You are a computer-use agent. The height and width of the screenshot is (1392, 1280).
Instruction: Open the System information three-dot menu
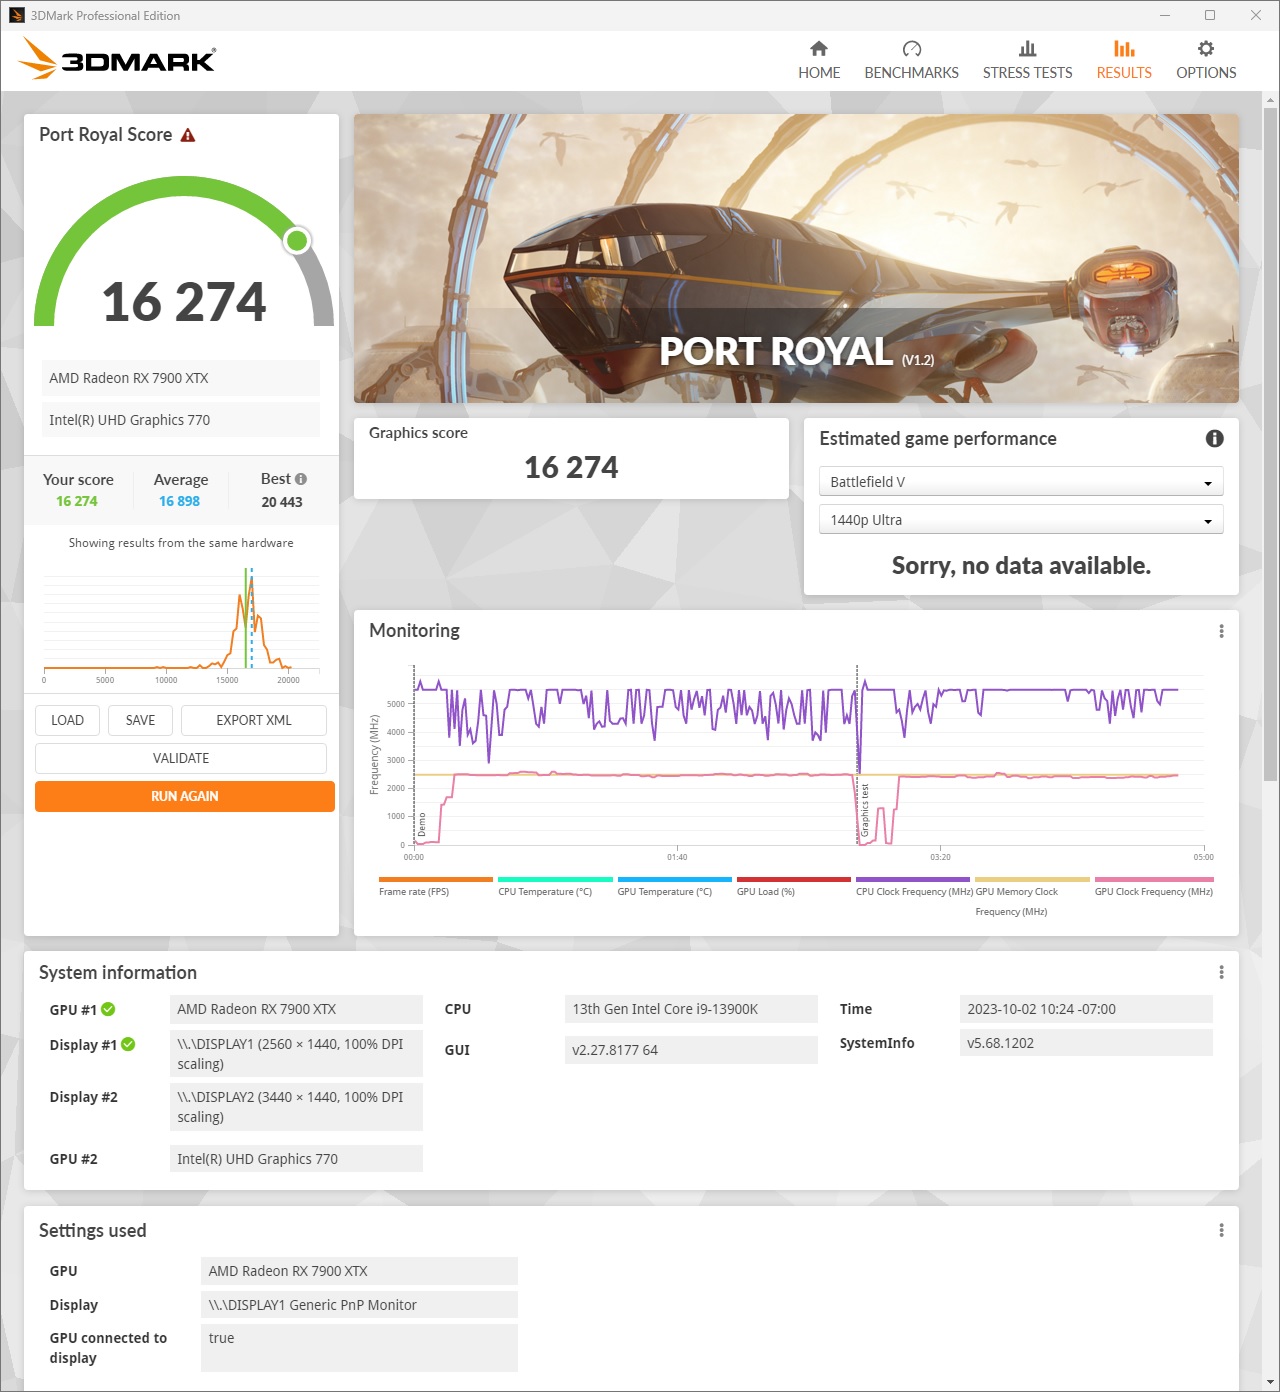point(1221,972)
